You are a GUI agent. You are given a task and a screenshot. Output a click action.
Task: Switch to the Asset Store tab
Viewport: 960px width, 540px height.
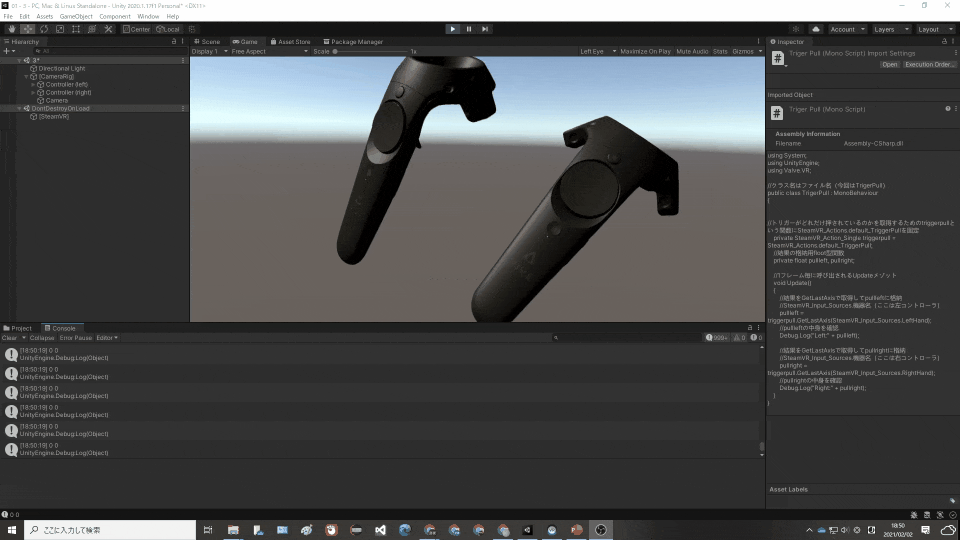pyautogui.click(x=290, y=42)
